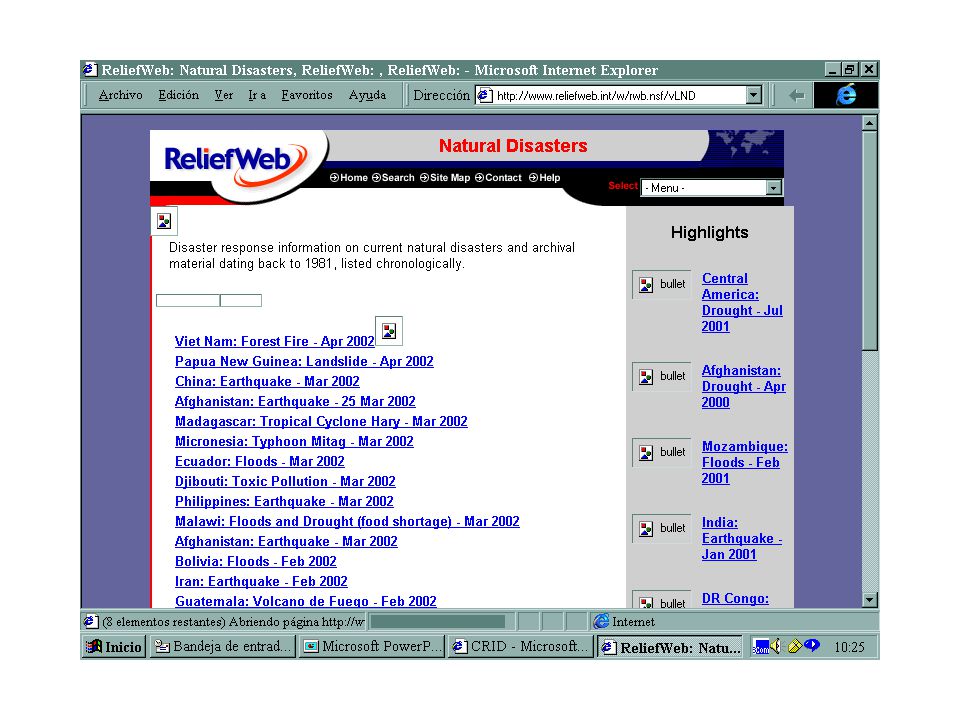Open India: Earthquake - Jan 2001 highlight

tap(741, 538)
